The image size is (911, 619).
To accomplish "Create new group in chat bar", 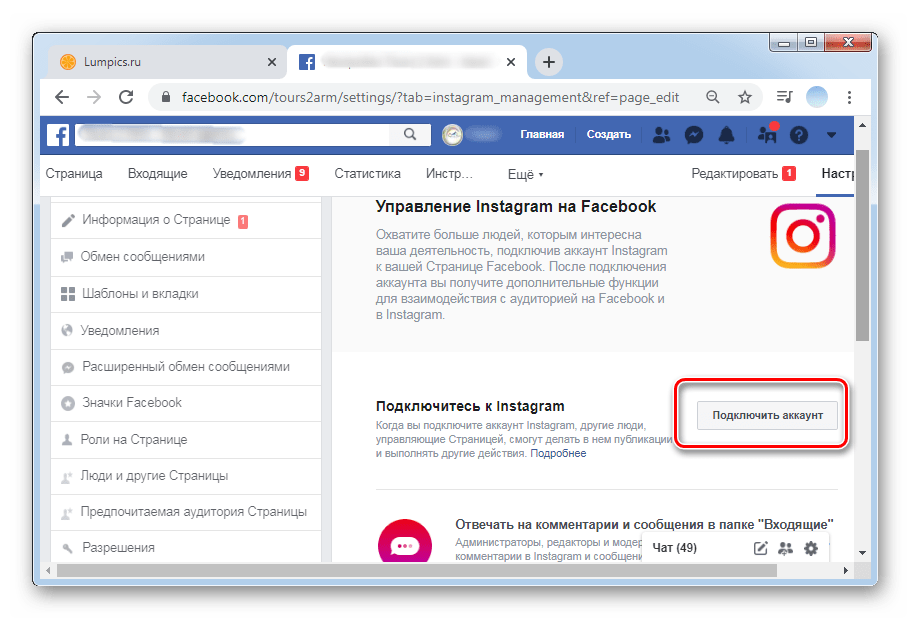I will pyautogui.click(x=786, y=548).
